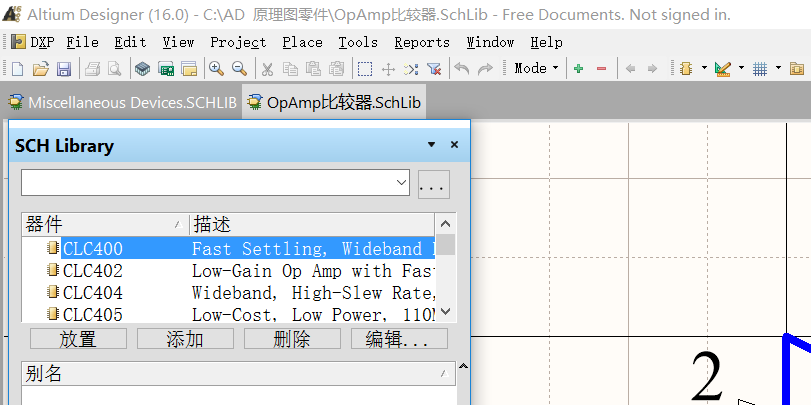Open the Reports menu
Viewport: 811px width, 405px height.
pyautogui.click(x=422, y=42)
